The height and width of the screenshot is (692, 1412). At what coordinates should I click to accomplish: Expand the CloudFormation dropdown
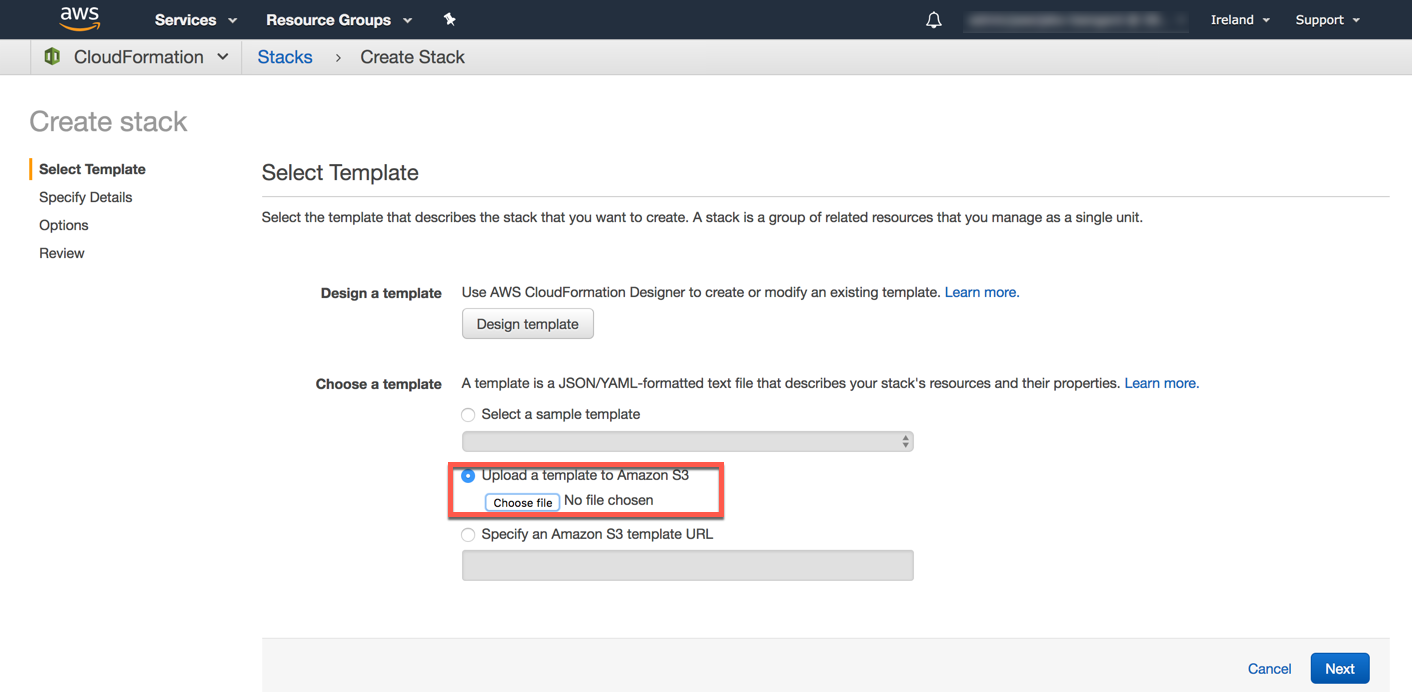[x=150, y=57]
